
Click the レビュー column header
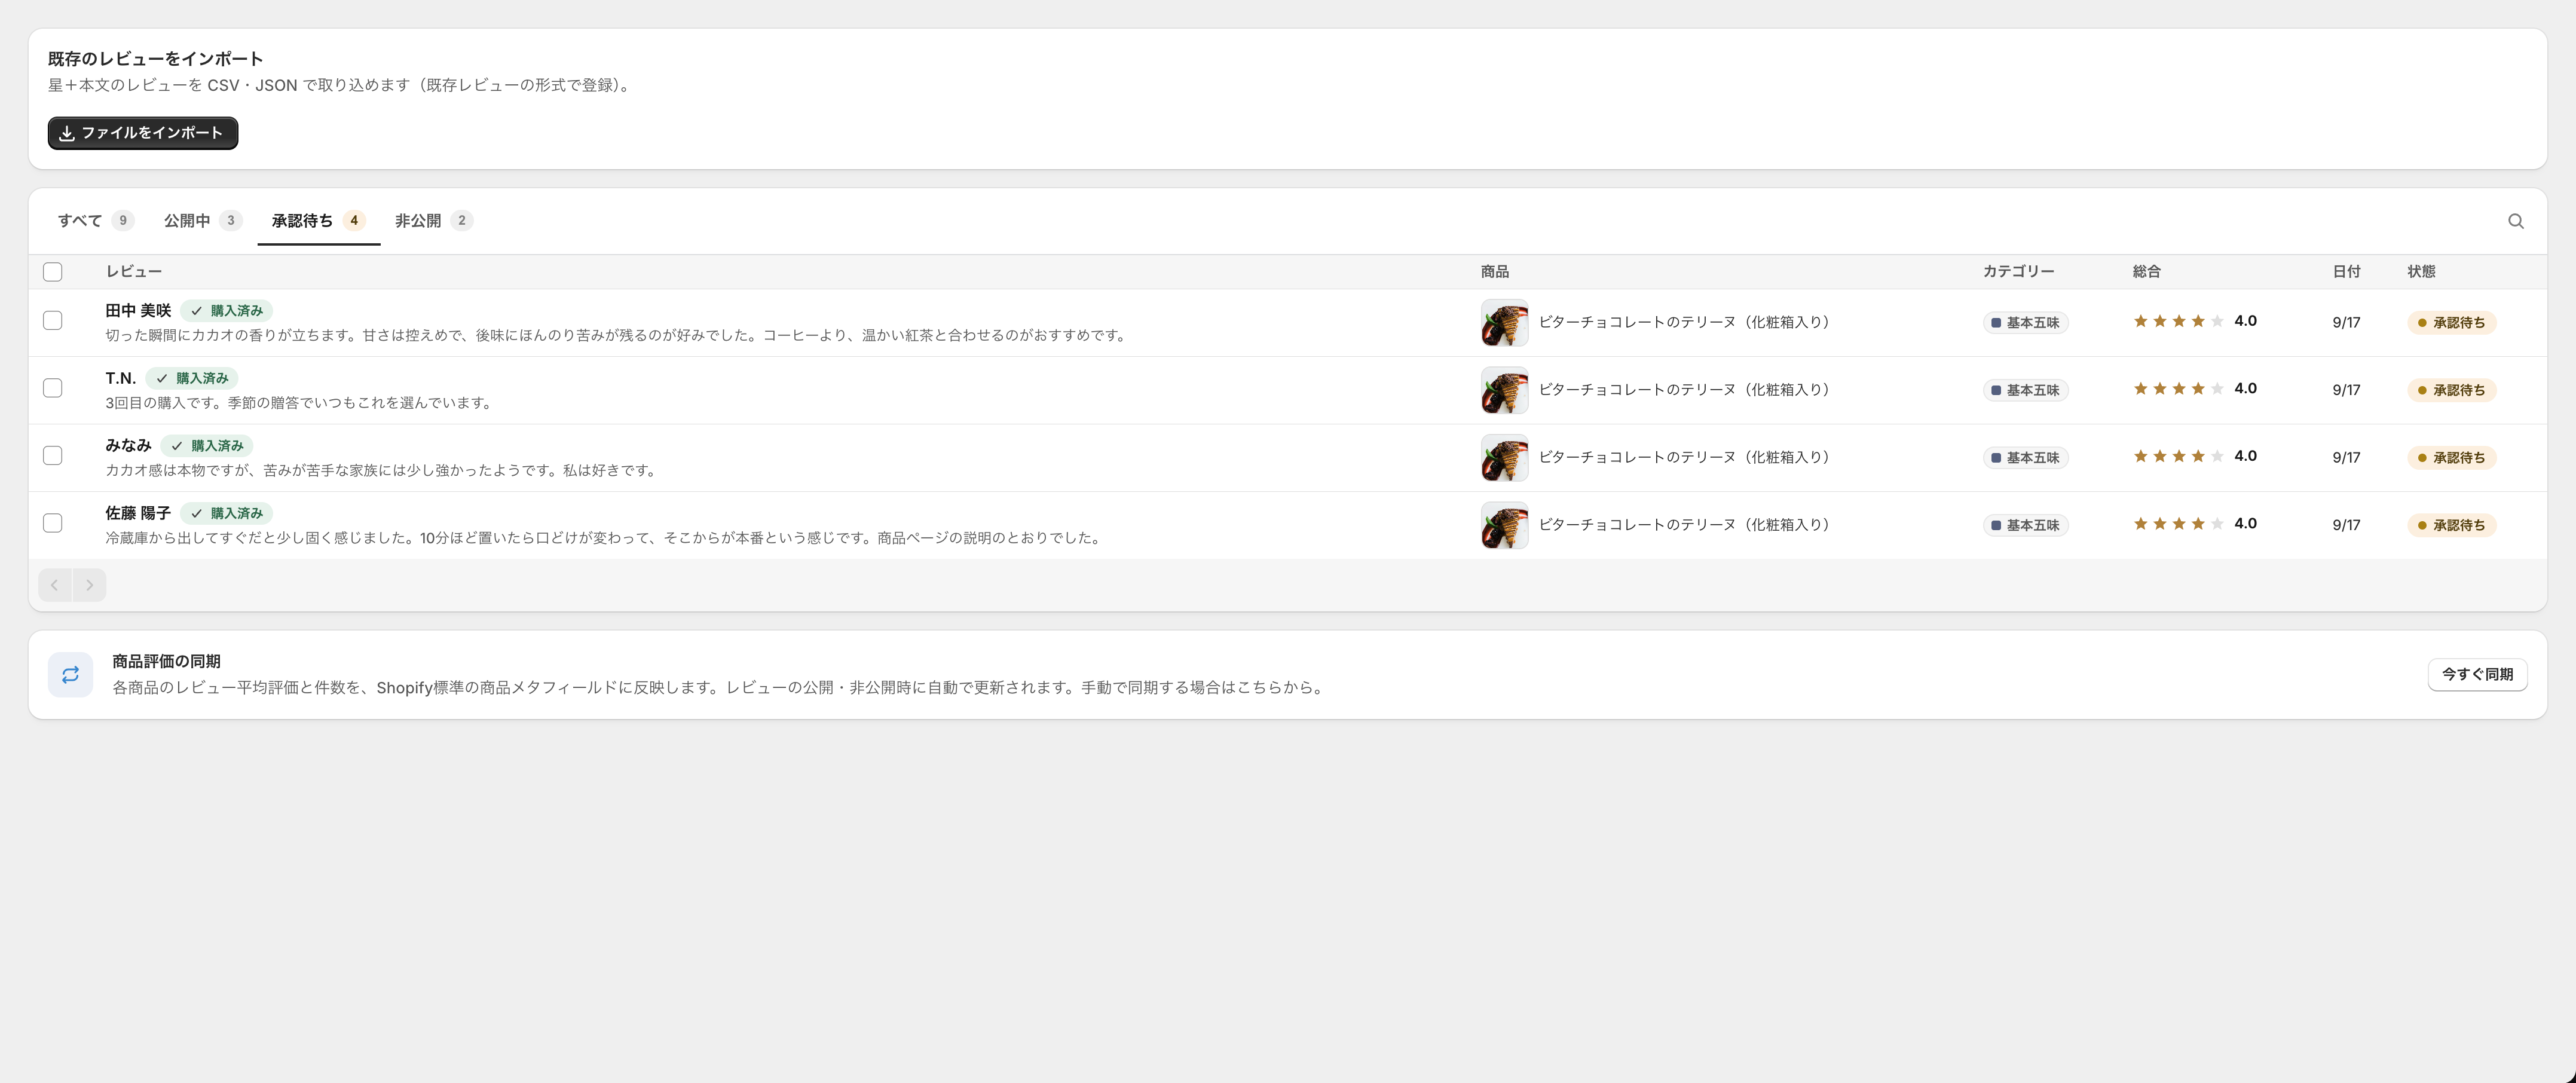(134, 272)
